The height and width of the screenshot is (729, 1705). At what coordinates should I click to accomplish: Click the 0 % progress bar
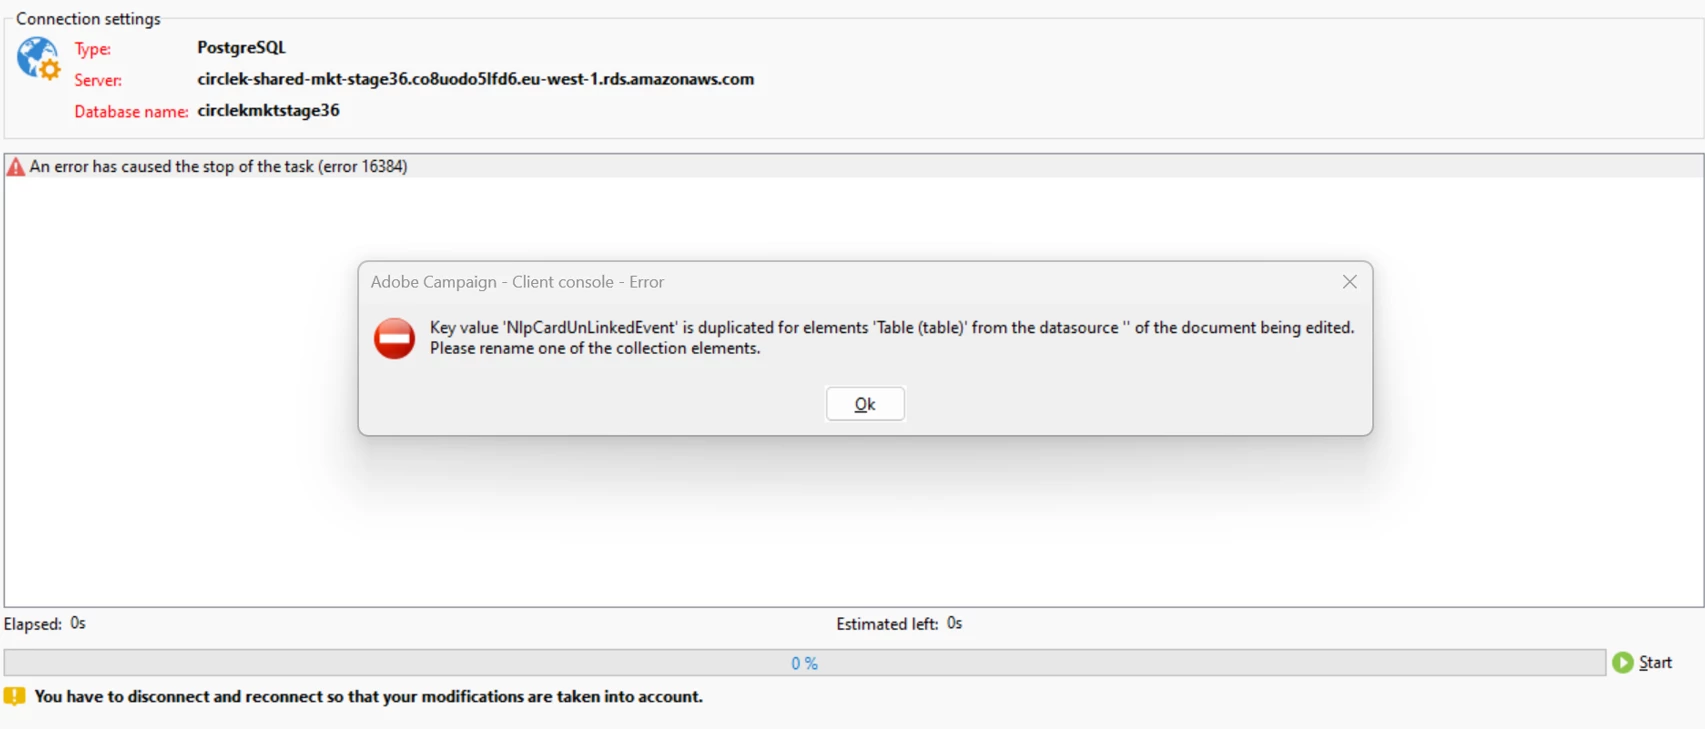[805, 663]
